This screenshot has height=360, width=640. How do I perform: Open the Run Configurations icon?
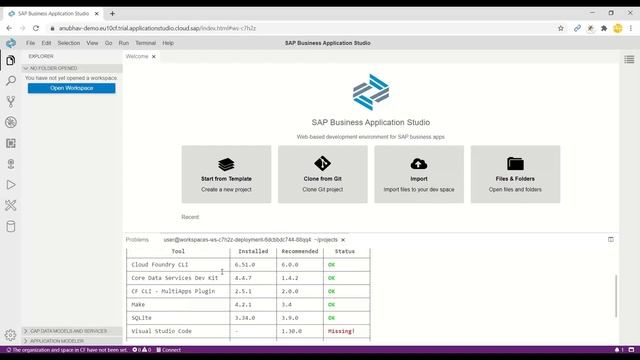[11, 164]
